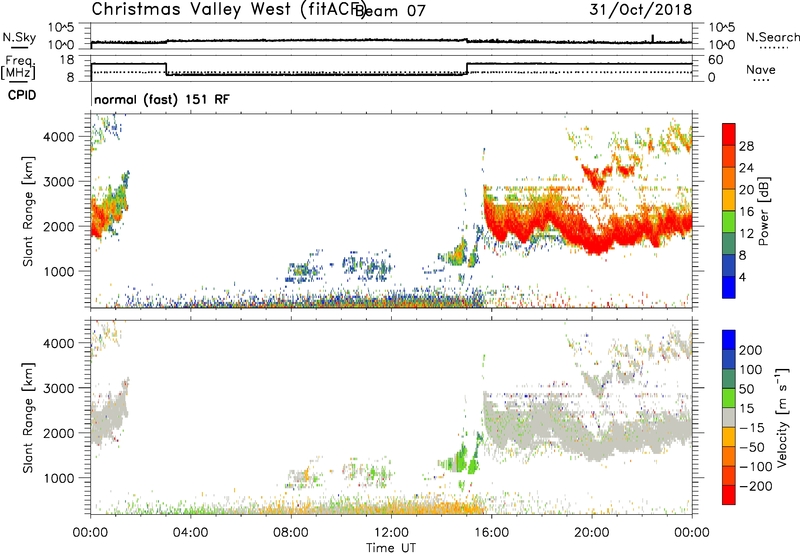Screen dimensions: 800x554
Task: Click the 'Christmas Valley West (fitACF)' title
Action: [228, 9]
